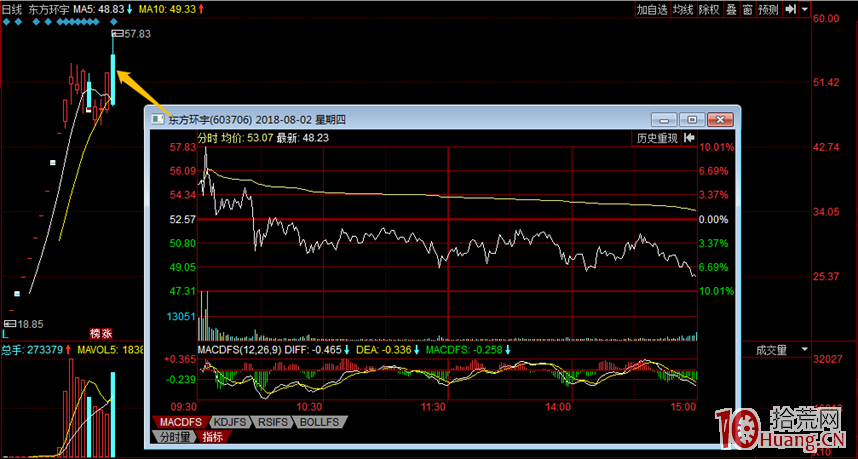Click the popup window's title bar icon
This screenshot has height=459, width=858.
158,119
